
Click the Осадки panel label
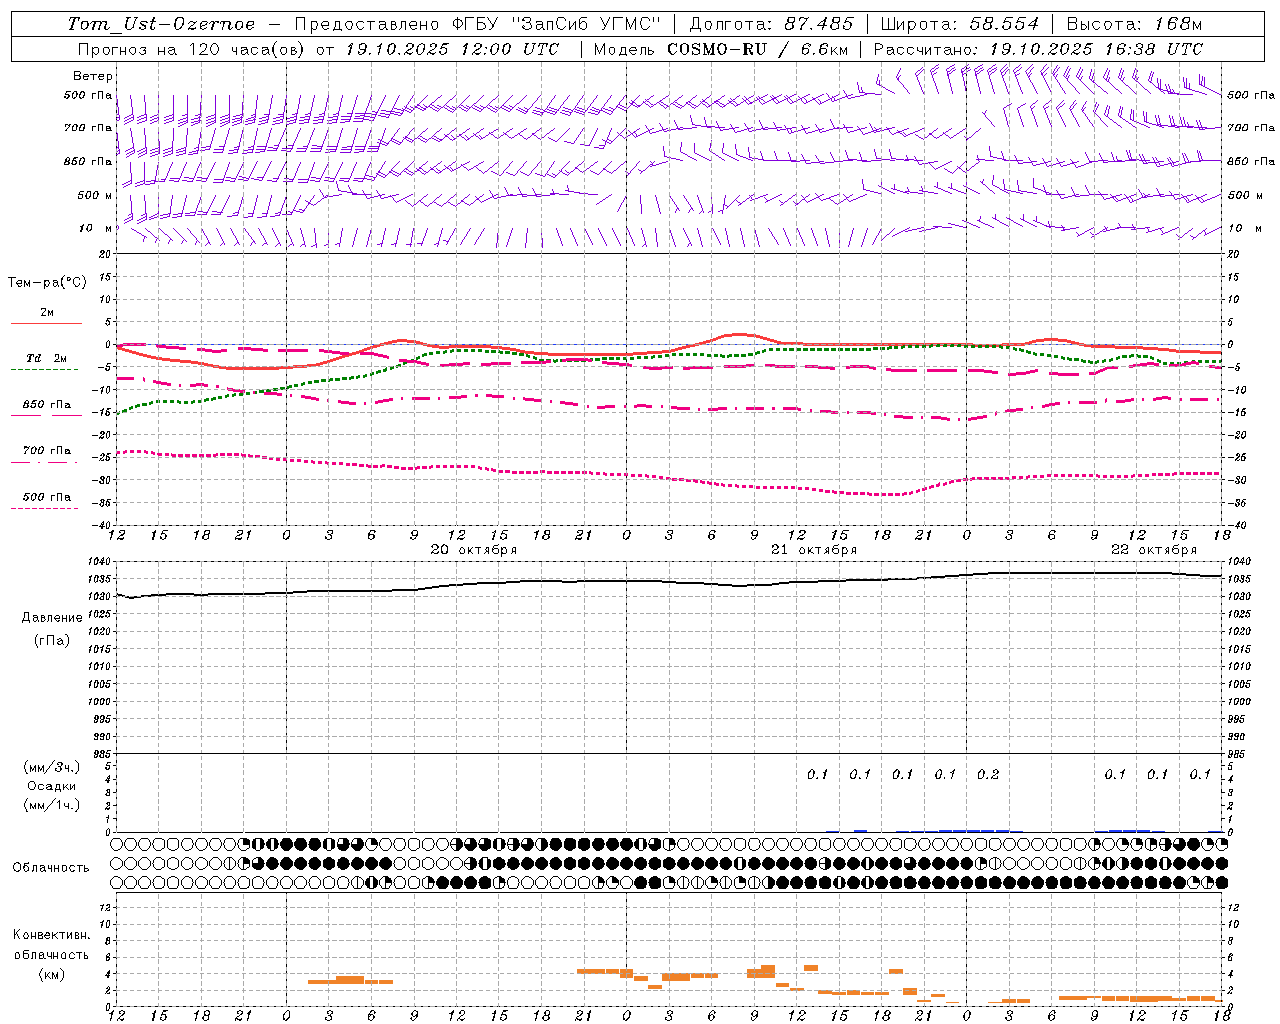52,786
